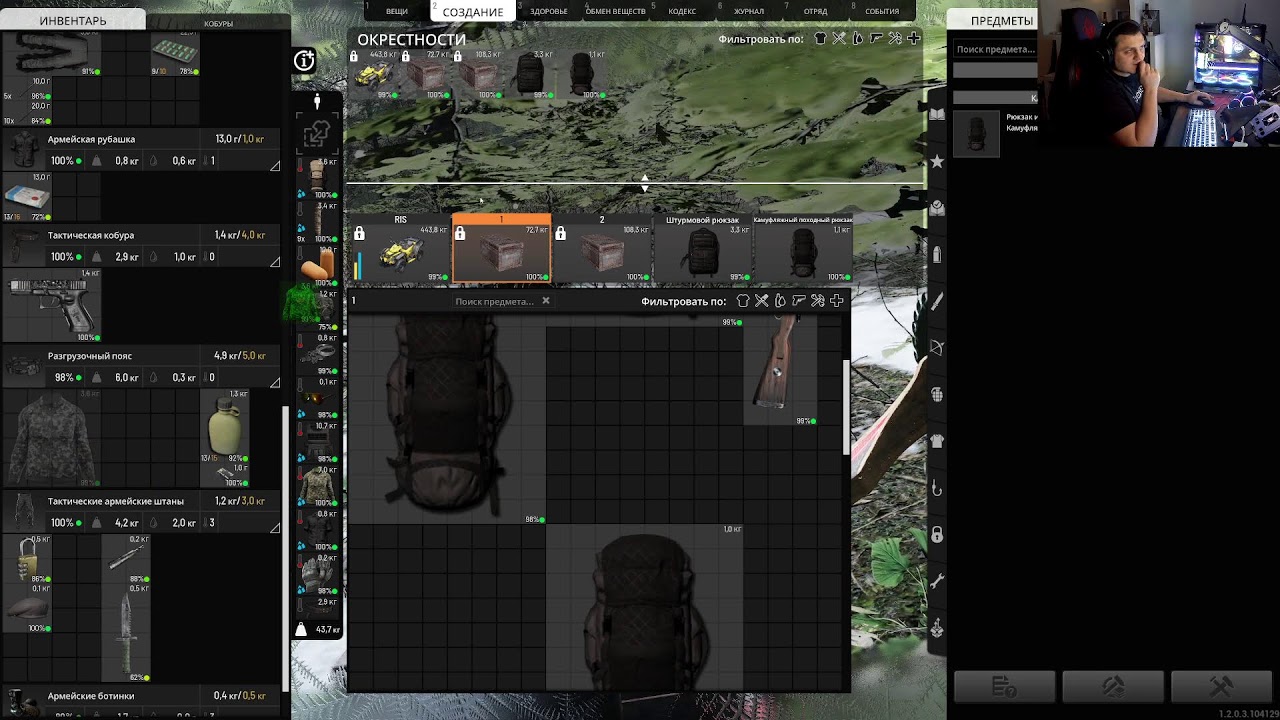Select the pistol in Тактическая кобура
This screenshot has height=720, width=1280.
[52, 305]
